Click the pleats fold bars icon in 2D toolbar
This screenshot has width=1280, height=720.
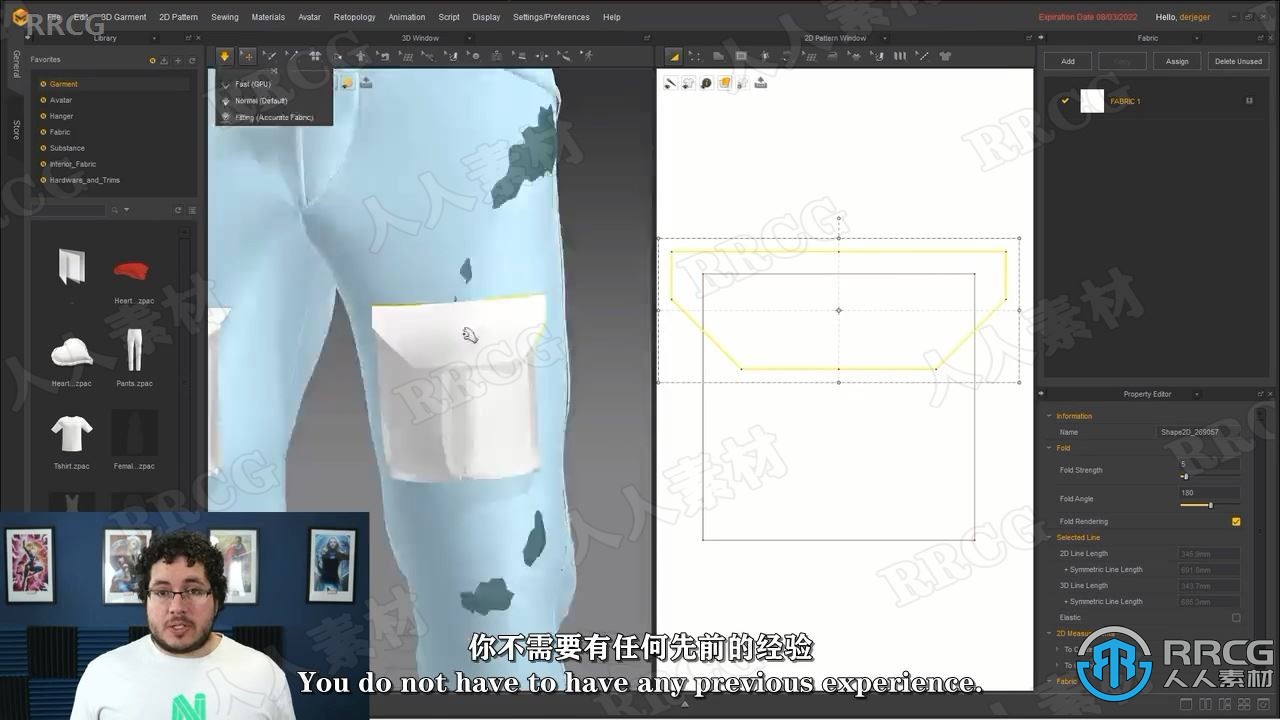coord(900,56)
